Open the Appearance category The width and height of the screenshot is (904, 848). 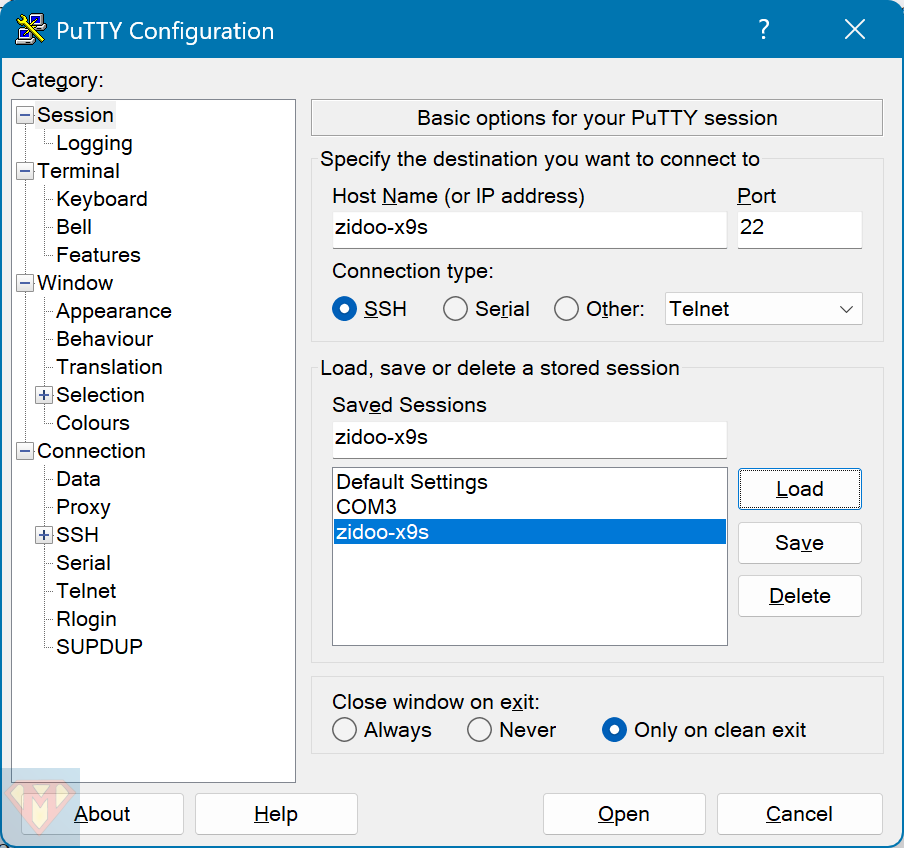tap(114, 311)
